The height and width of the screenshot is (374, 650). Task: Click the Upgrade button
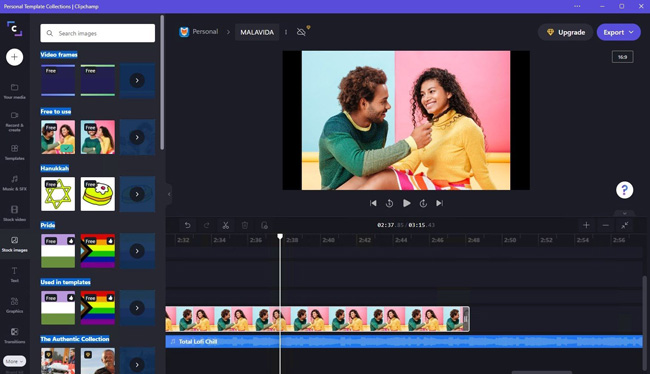tap(565, 32)
